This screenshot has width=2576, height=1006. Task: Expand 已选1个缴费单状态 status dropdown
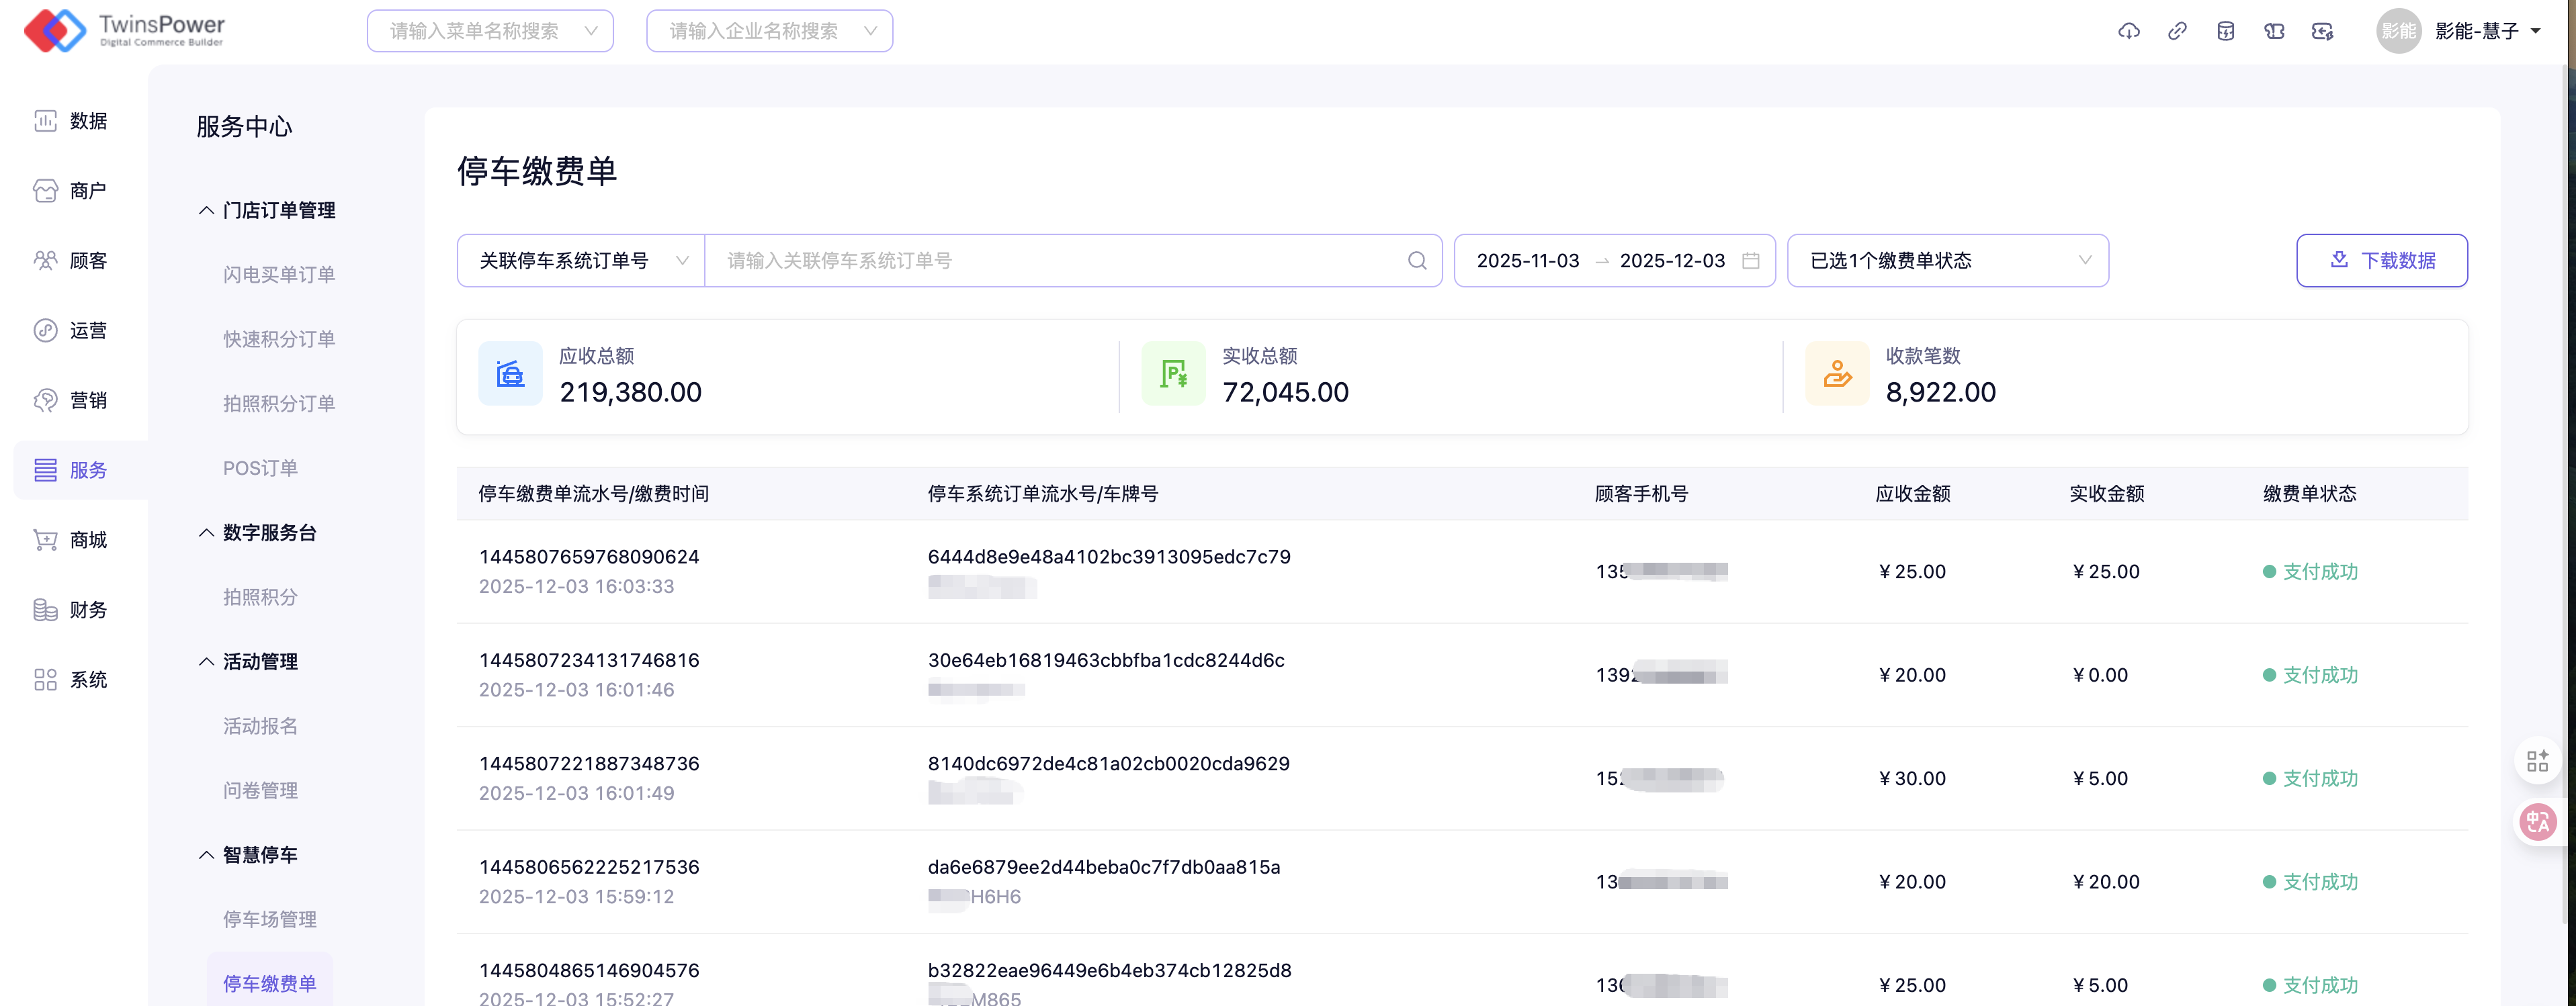tap(1947, 261)
